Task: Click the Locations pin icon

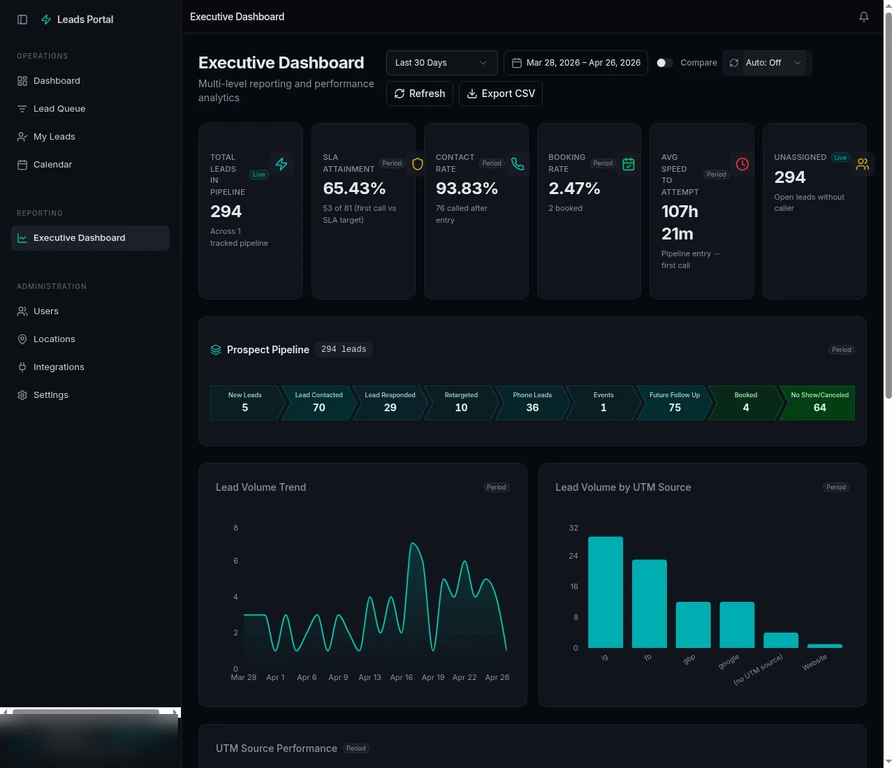Action: point(22,339)
